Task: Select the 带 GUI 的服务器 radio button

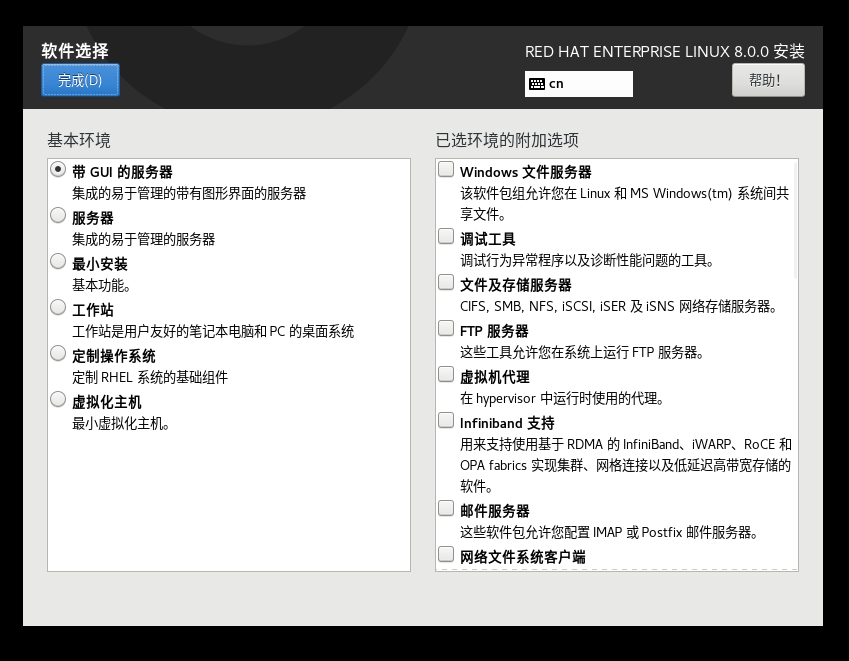Action: (x=58, y=170)
